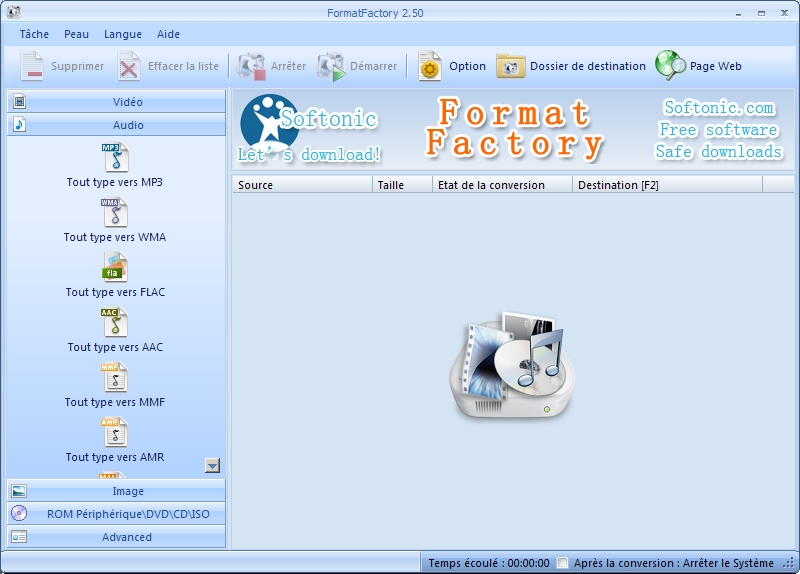Open the Peau menu
The height and width of the screenshot is (574, 800).
coord(77,34)
